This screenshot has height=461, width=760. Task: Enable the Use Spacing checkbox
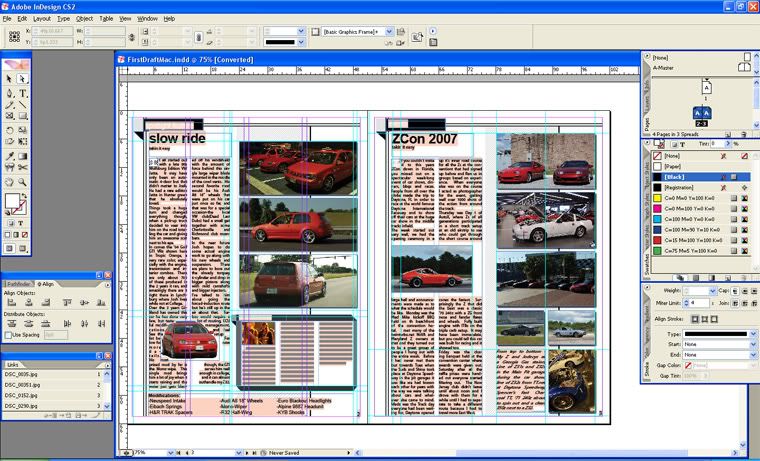point(8,334)
